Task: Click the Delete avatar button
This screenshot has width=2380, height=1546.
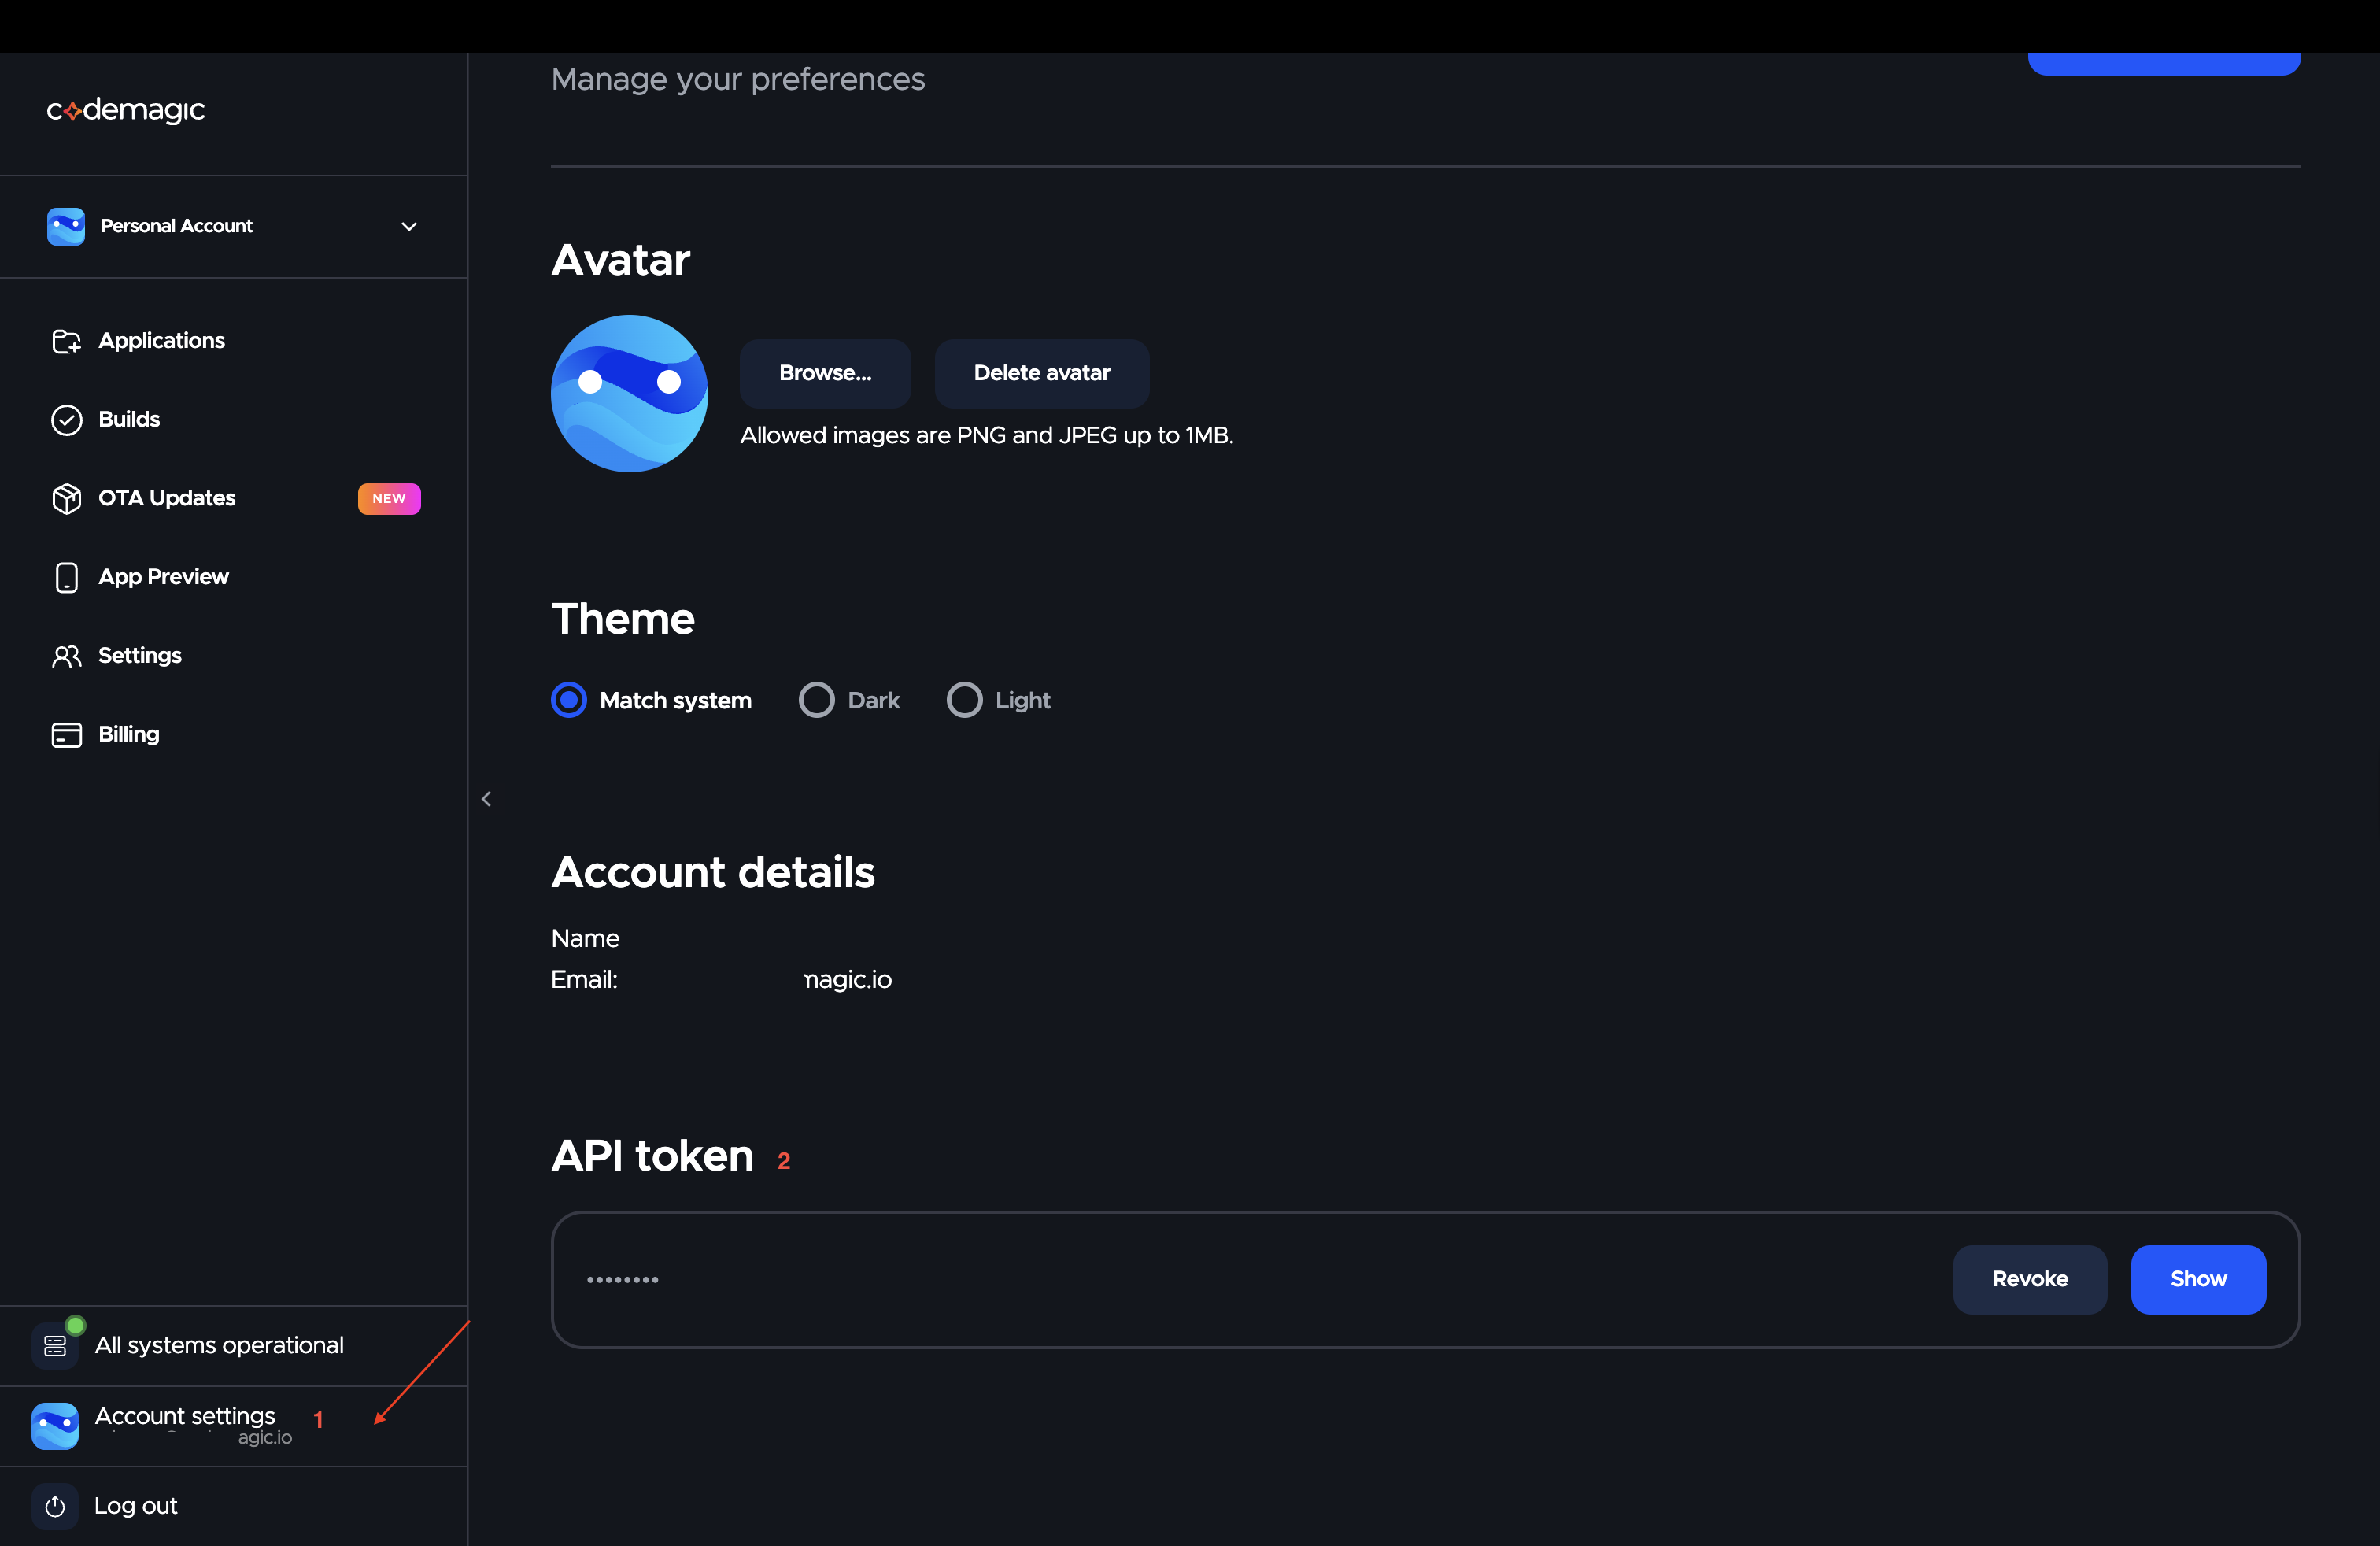Action: 1041,373
